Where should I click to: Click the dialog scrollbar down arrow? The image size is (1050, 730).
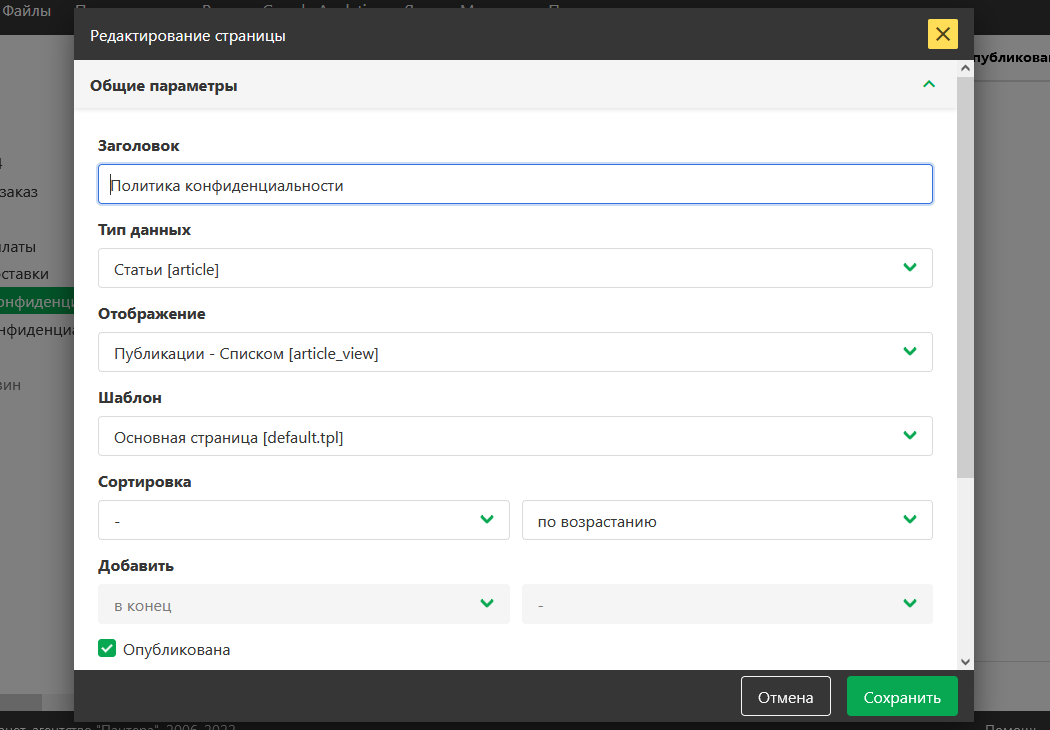click(x=965, y=661)
